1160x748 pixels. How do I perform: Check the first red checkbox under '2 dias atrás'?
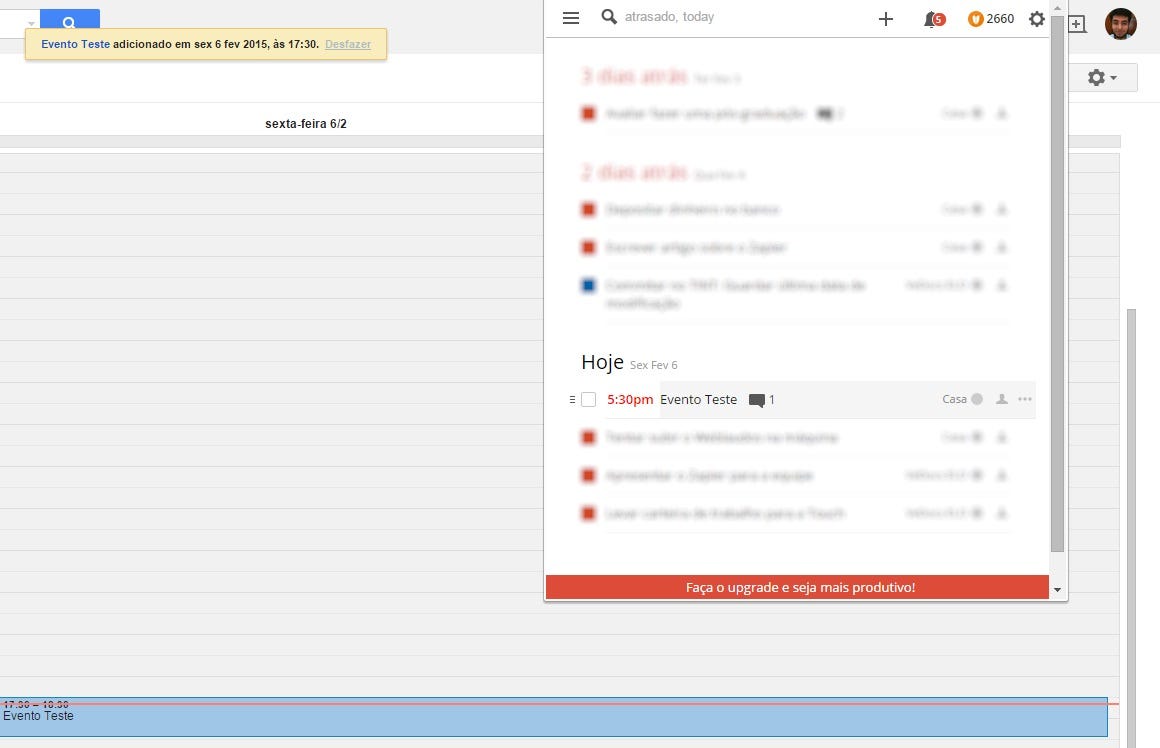(x=588, y=209)
